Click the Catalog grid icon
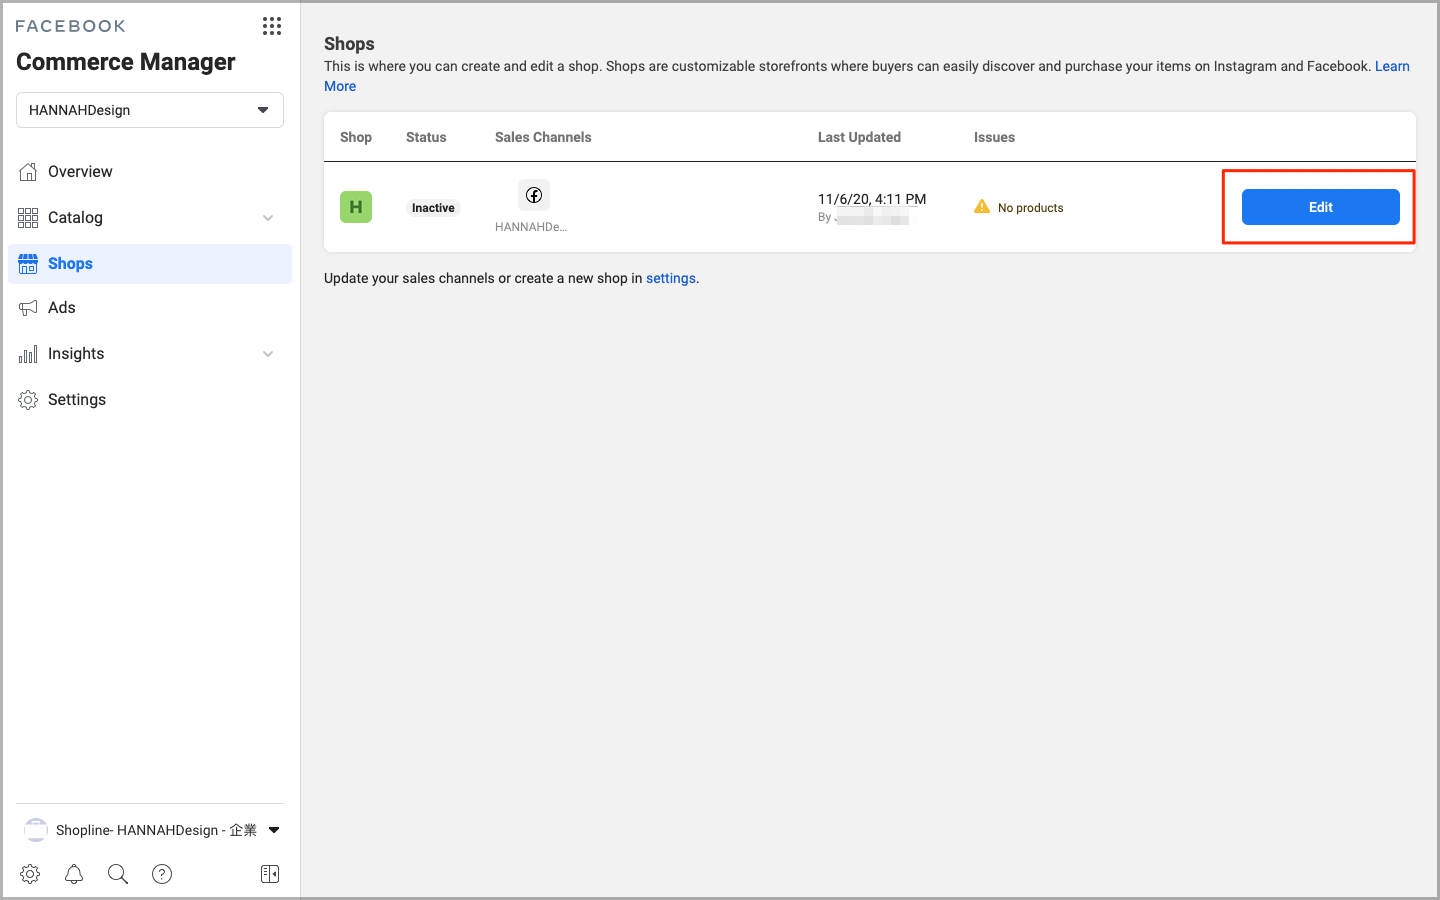 [x=28, y=218]
